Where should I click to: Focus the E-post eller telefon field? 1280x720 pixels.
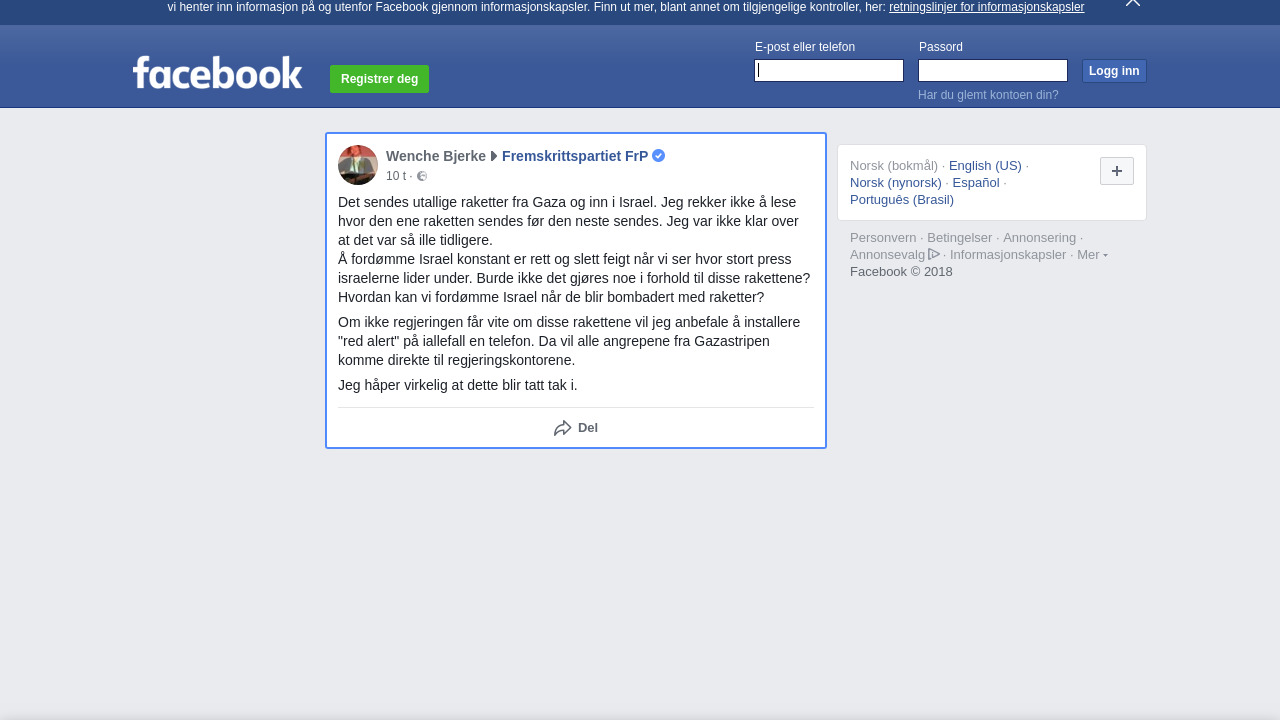point(829,70)
